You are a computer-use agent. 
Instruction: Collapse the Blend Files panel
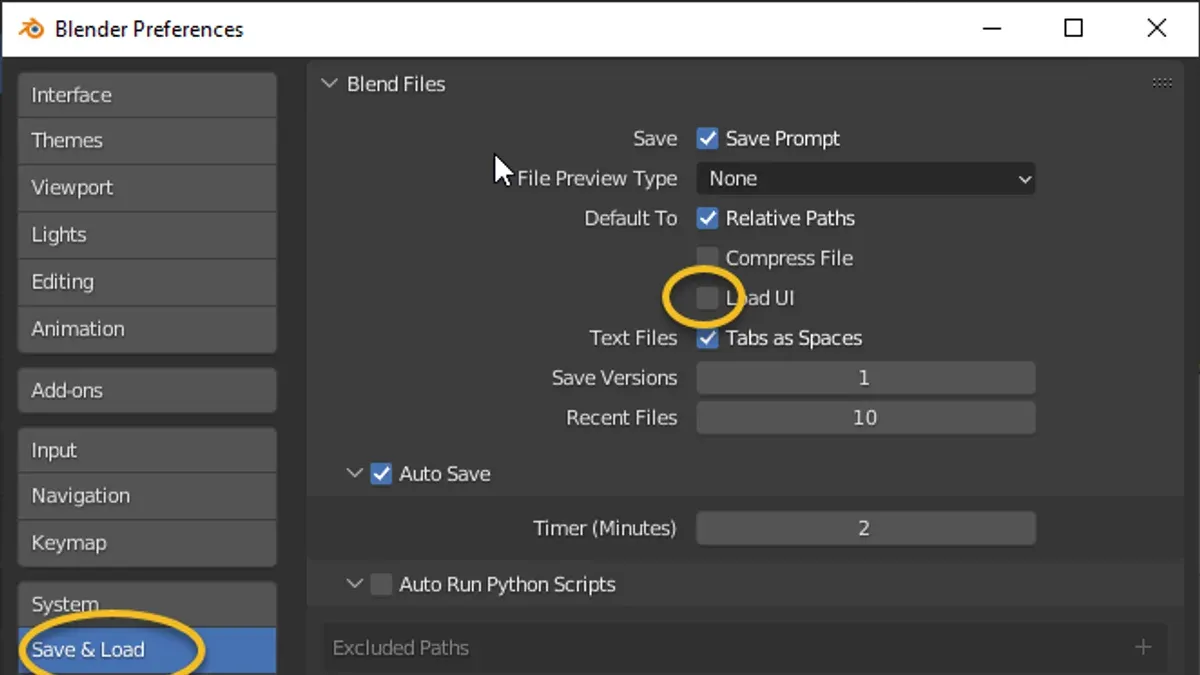(329, 84)
